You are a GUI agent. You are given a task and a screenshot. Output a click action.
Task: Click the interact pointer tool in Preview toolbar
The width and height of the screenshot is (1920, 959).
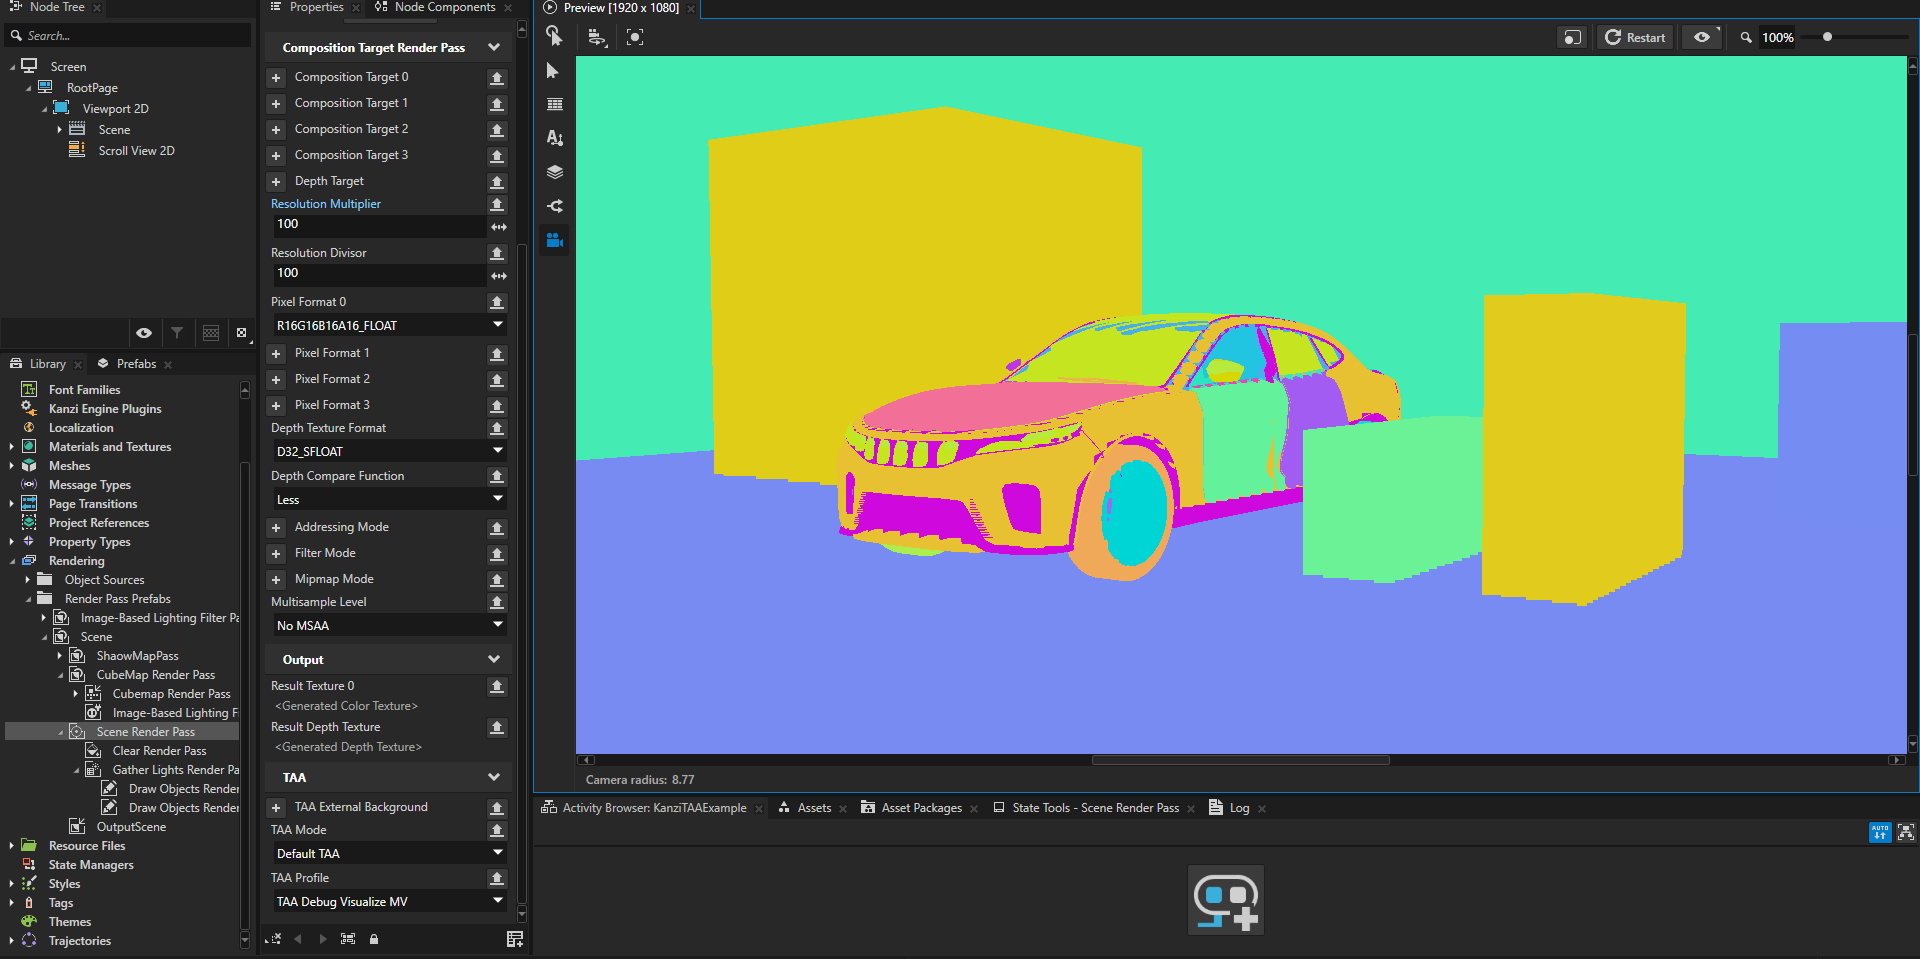tap(554, 37)
